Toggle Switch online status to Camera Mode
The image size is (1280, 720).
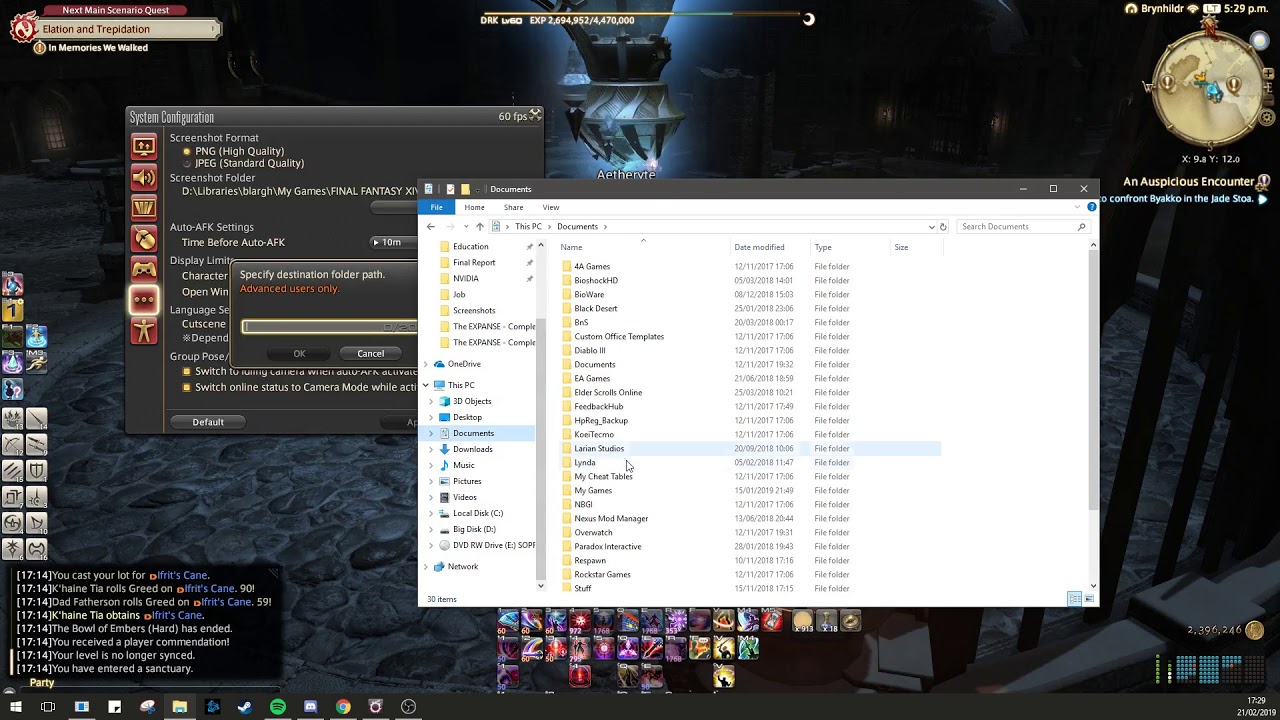186,387
